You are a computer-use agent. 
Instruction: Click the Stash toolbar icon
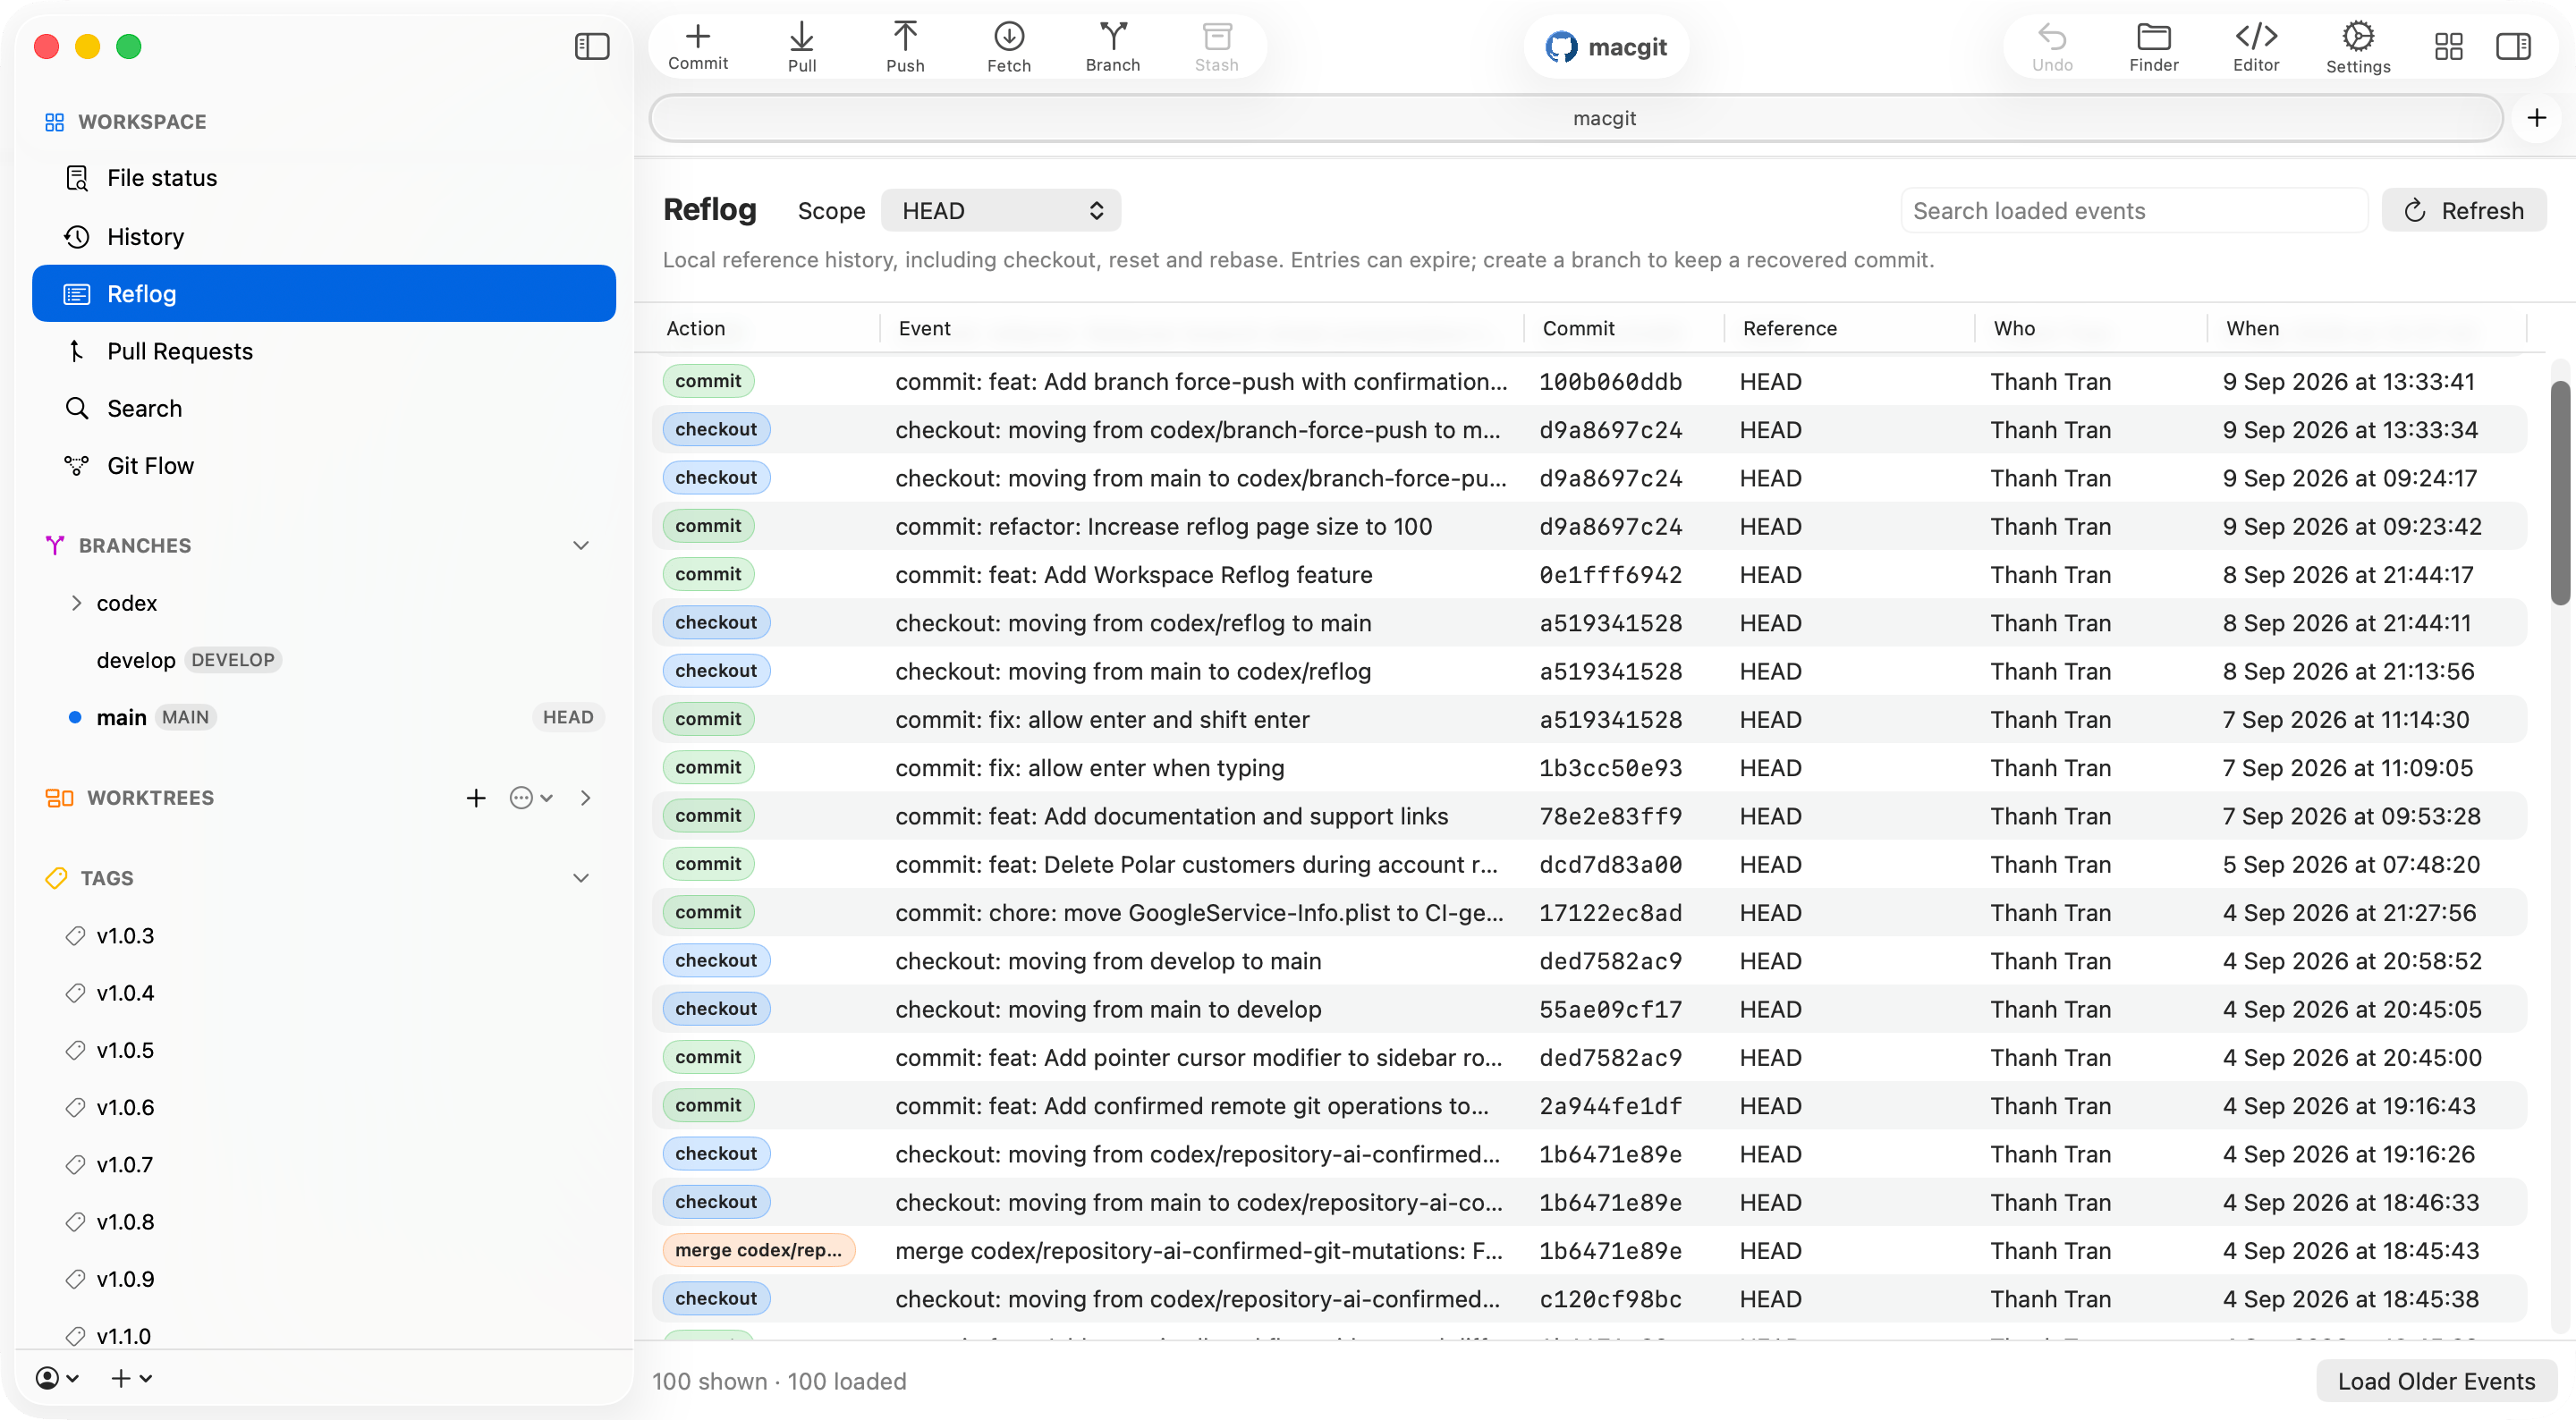click(1217, 47)
